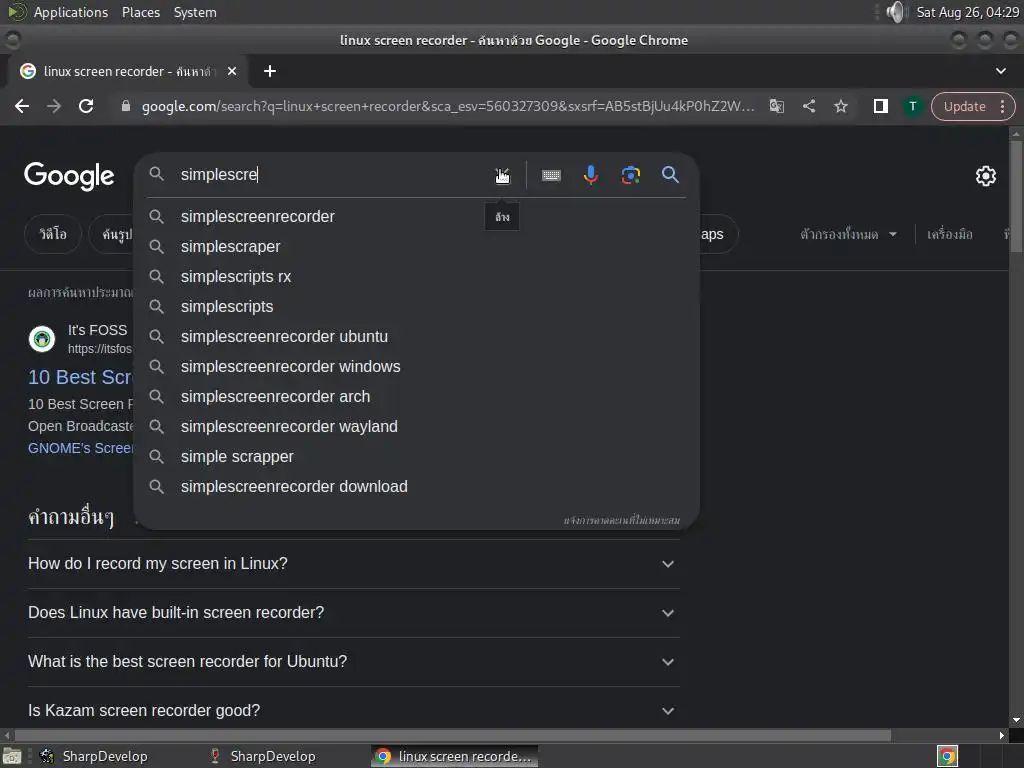Open the Places menu
The height and width of the screenshot is (768, 1024).
pos(140,12)
